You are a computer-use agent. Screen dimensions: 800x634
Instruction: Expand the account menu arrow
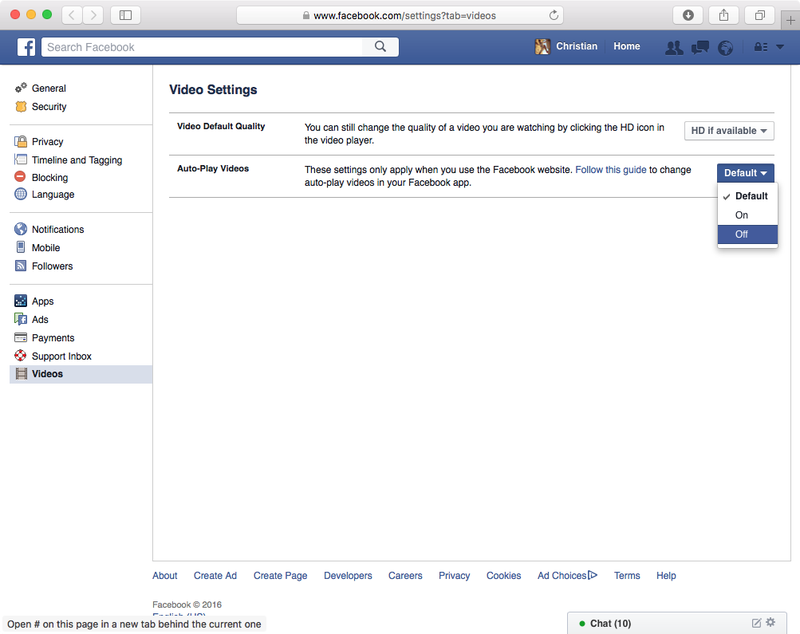tap(780, 46)
